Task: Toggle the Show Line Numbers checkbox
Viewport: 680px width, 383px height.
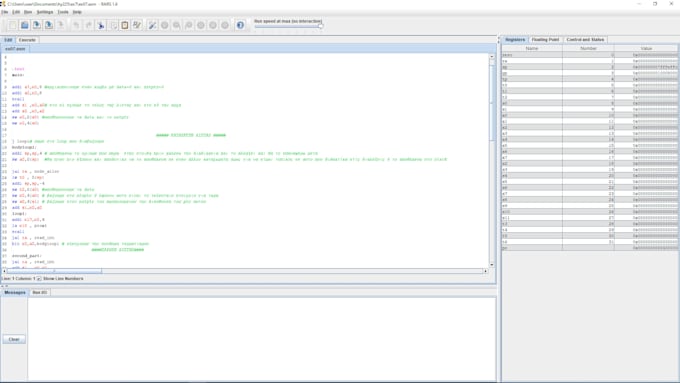Action: click(x=39, y=278)
